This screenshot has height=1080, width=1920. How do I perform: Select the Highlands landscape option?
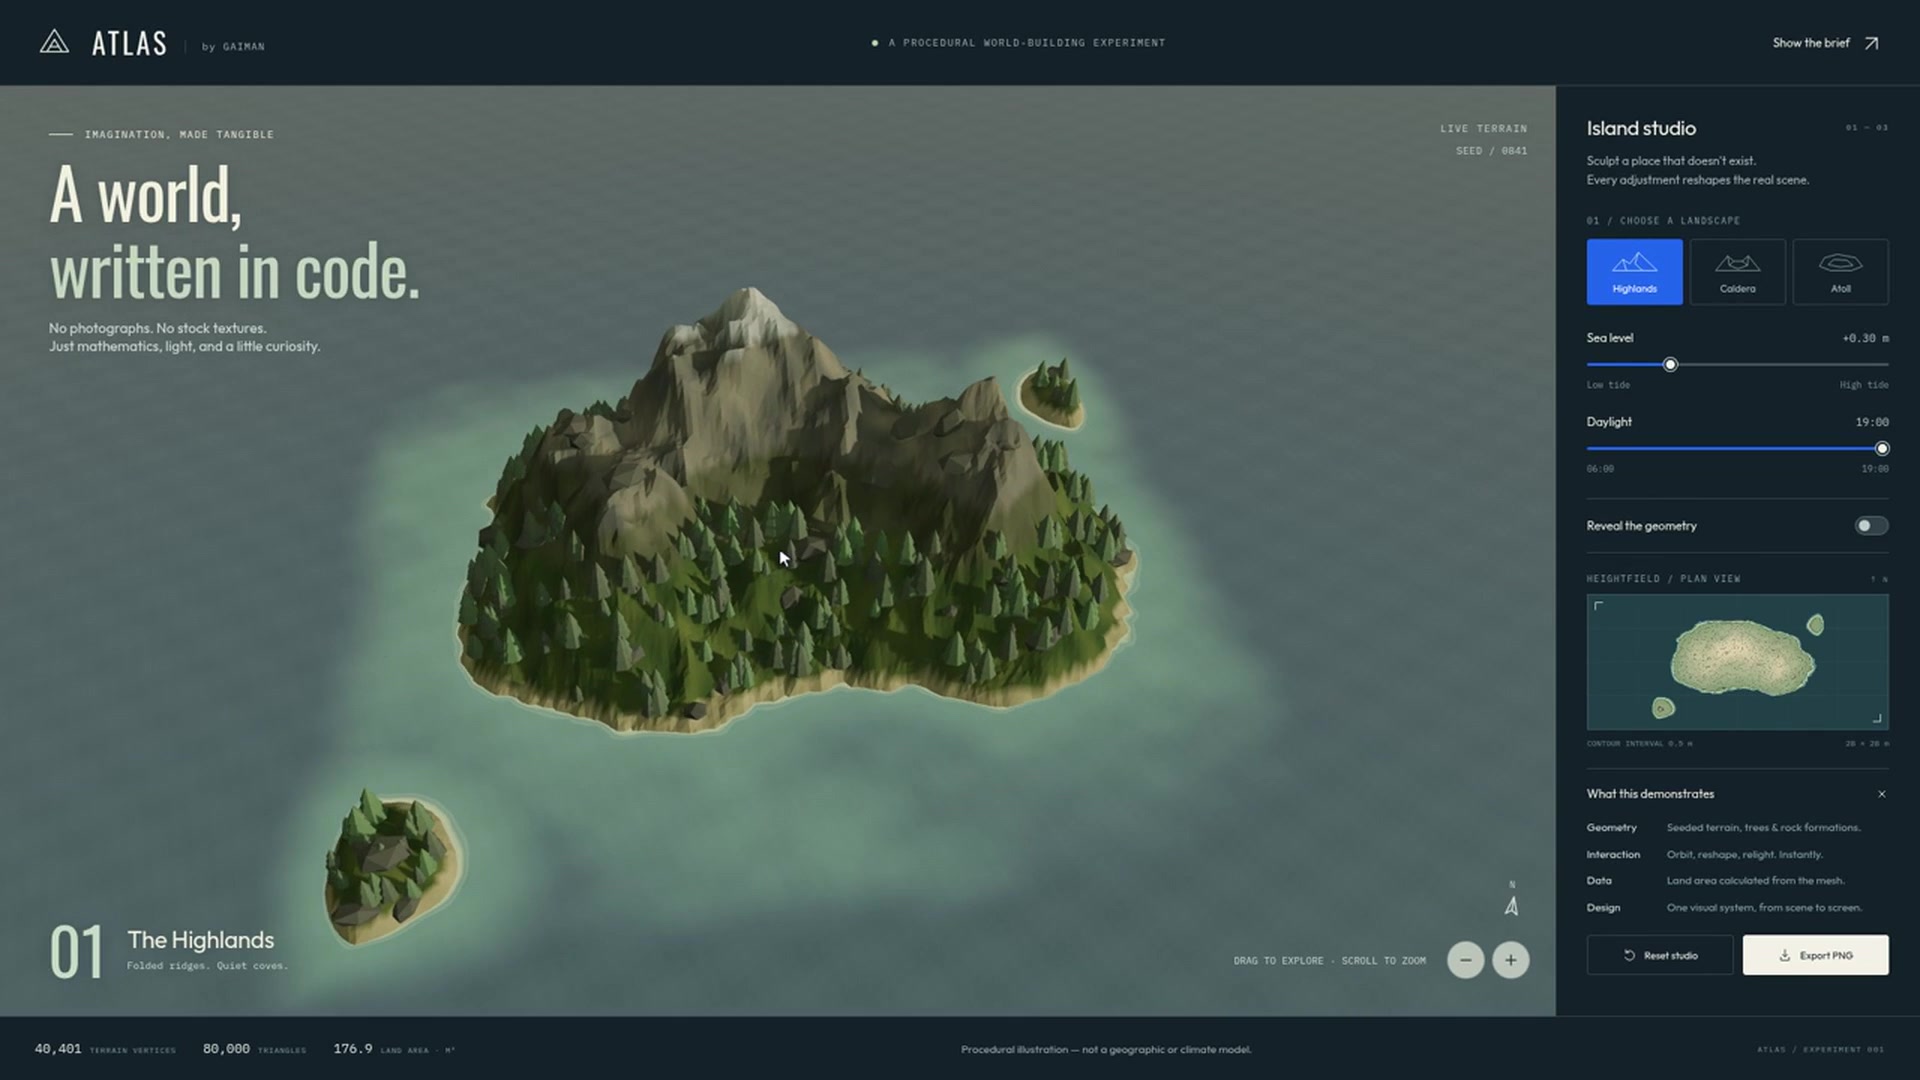(1634, 272)
